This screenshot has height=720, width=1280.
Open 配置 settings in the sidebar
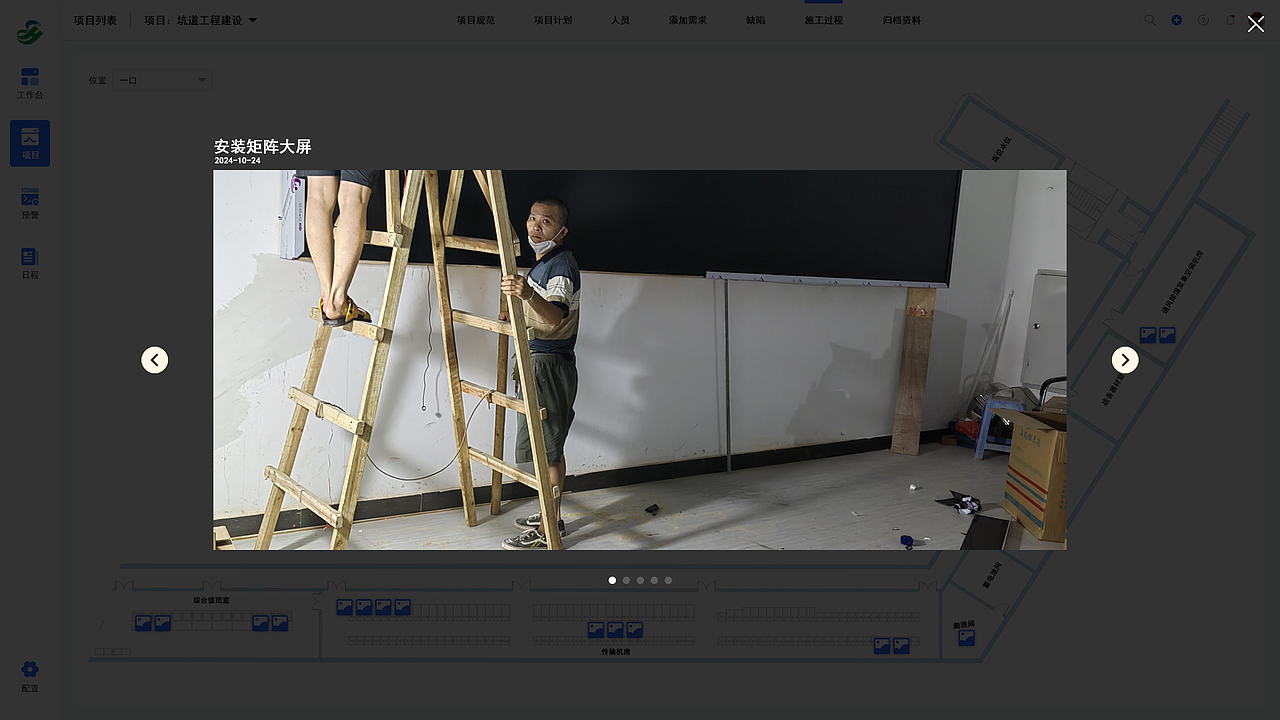click(30, 677)
